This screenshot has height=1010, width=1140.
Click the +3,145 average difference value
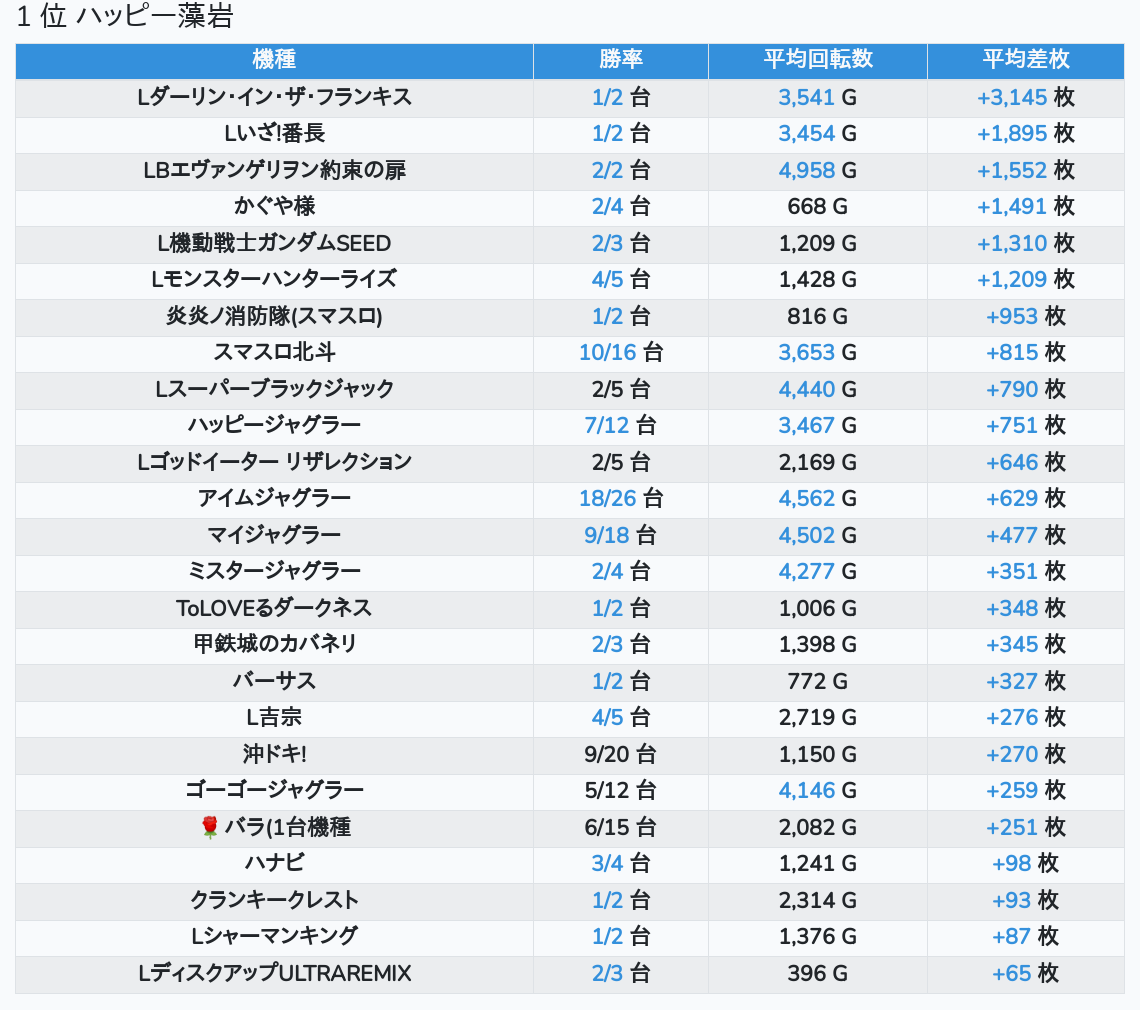click(1012, 97)
